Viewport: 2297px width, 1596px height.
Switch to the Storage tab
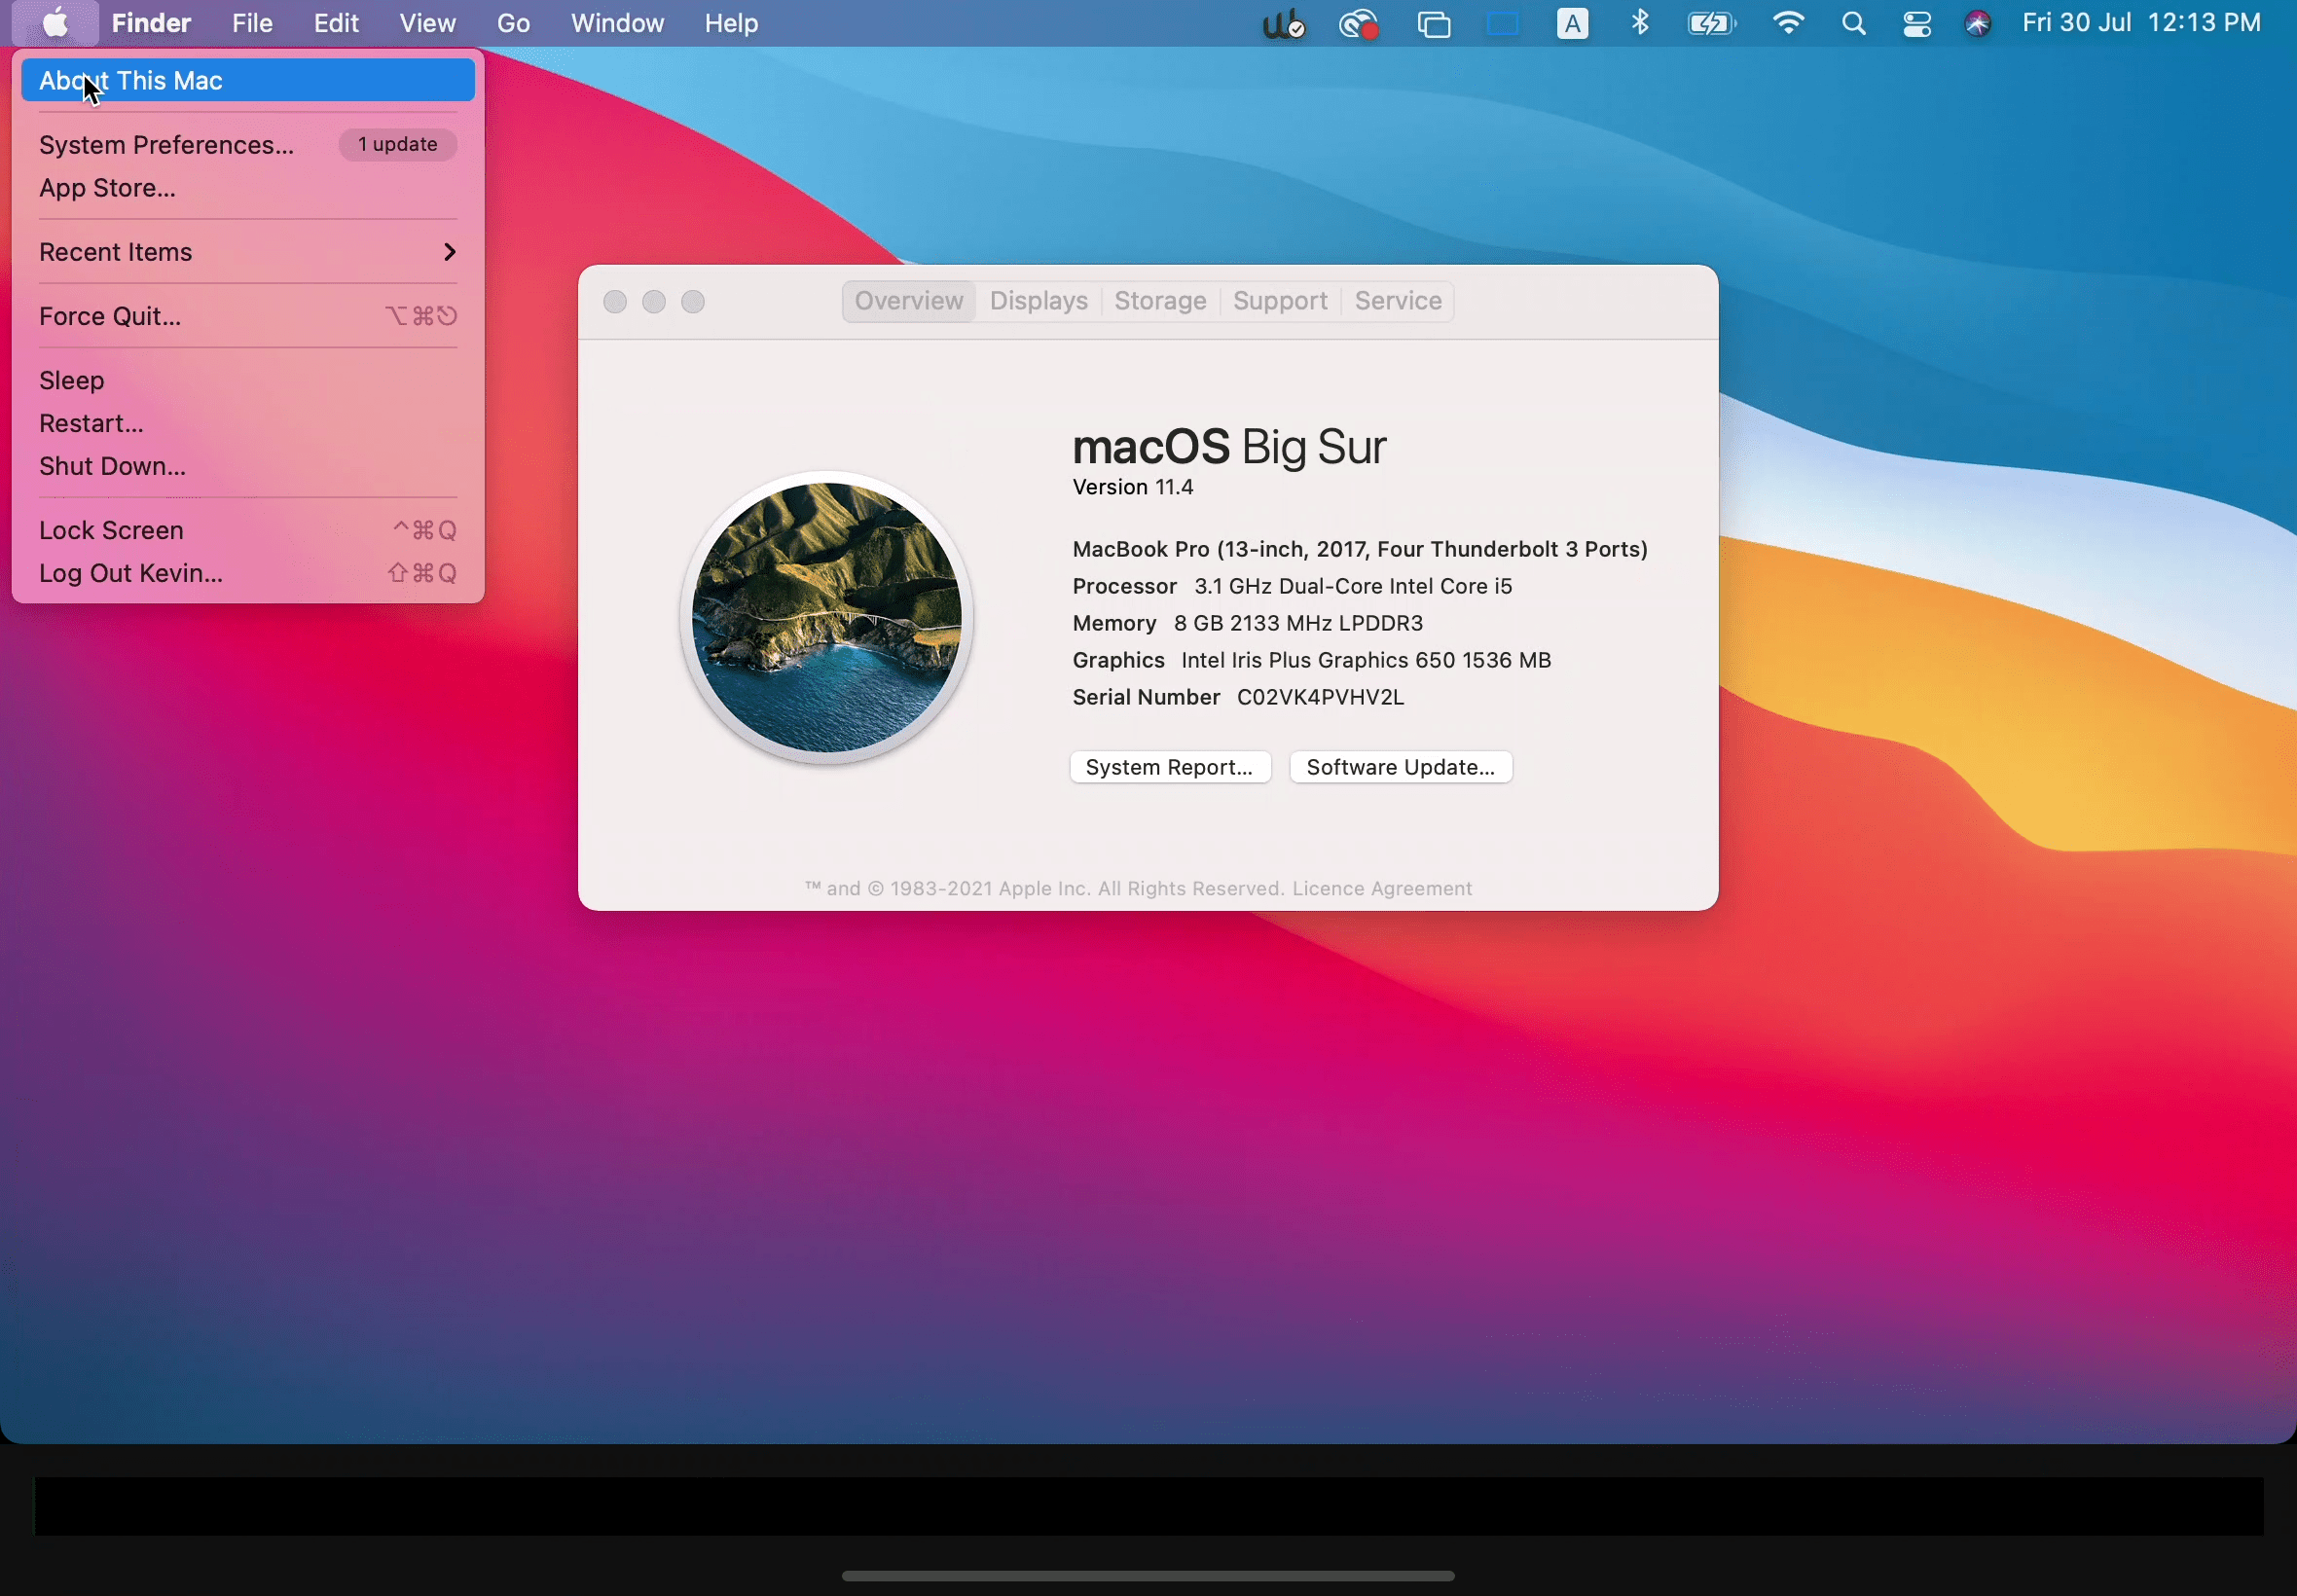pos(1160,301)
